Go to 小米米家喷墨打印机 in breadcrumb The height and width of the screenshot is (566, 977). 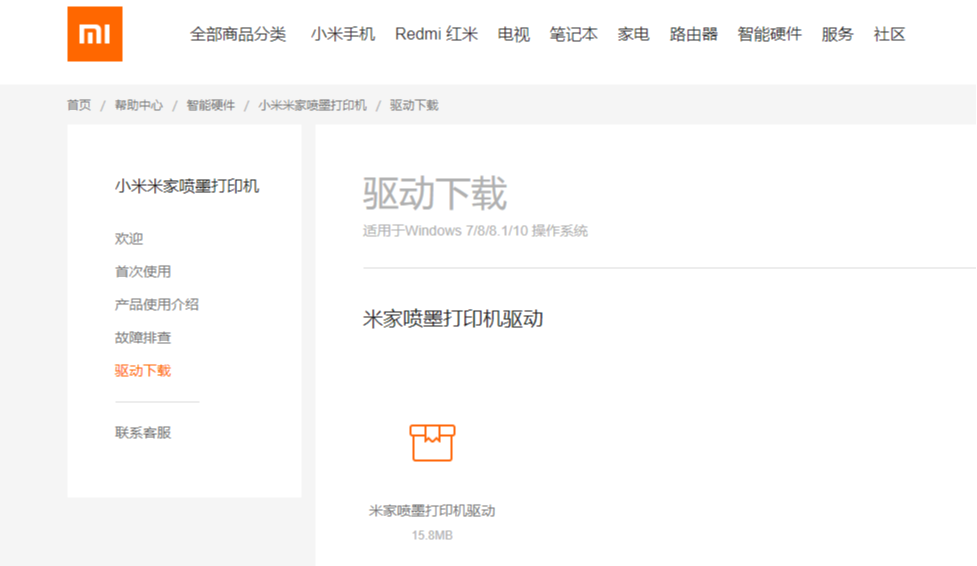click(x=312, y=105)
